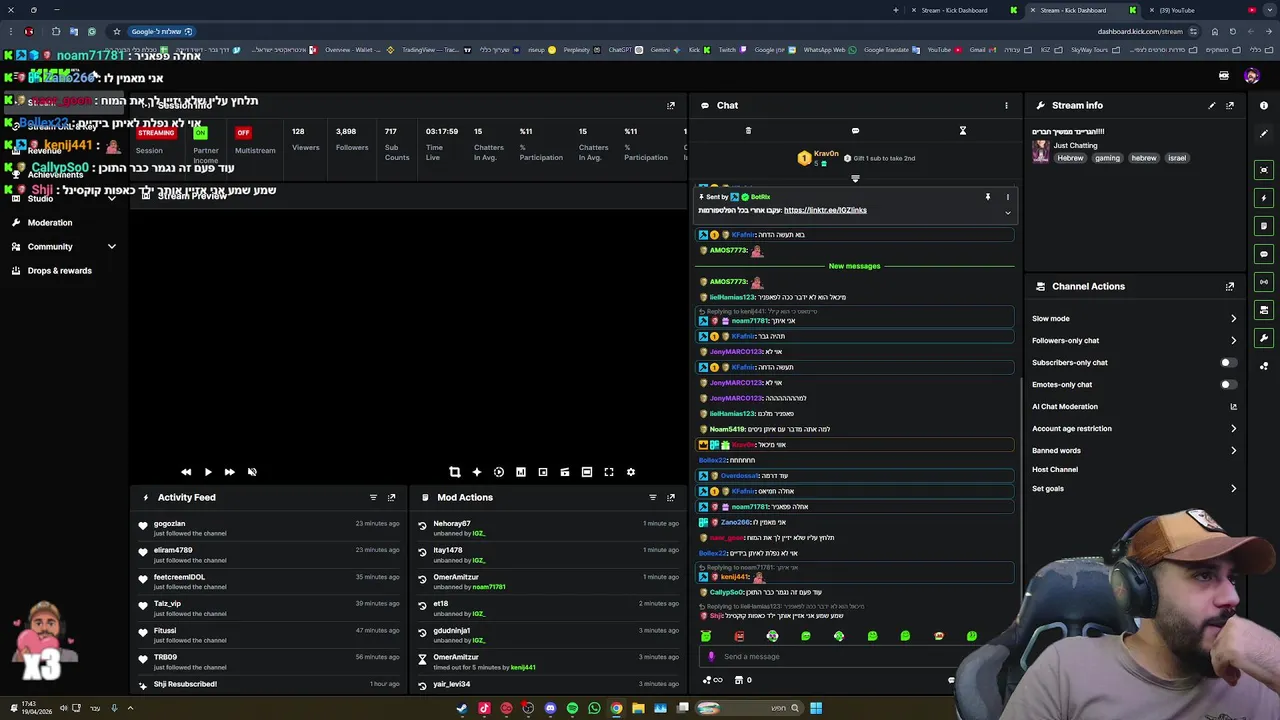Viewport: 1280px width, 720px height.
Task: Click the sparkle icon under the preview
Action: (x=477, y=472)
